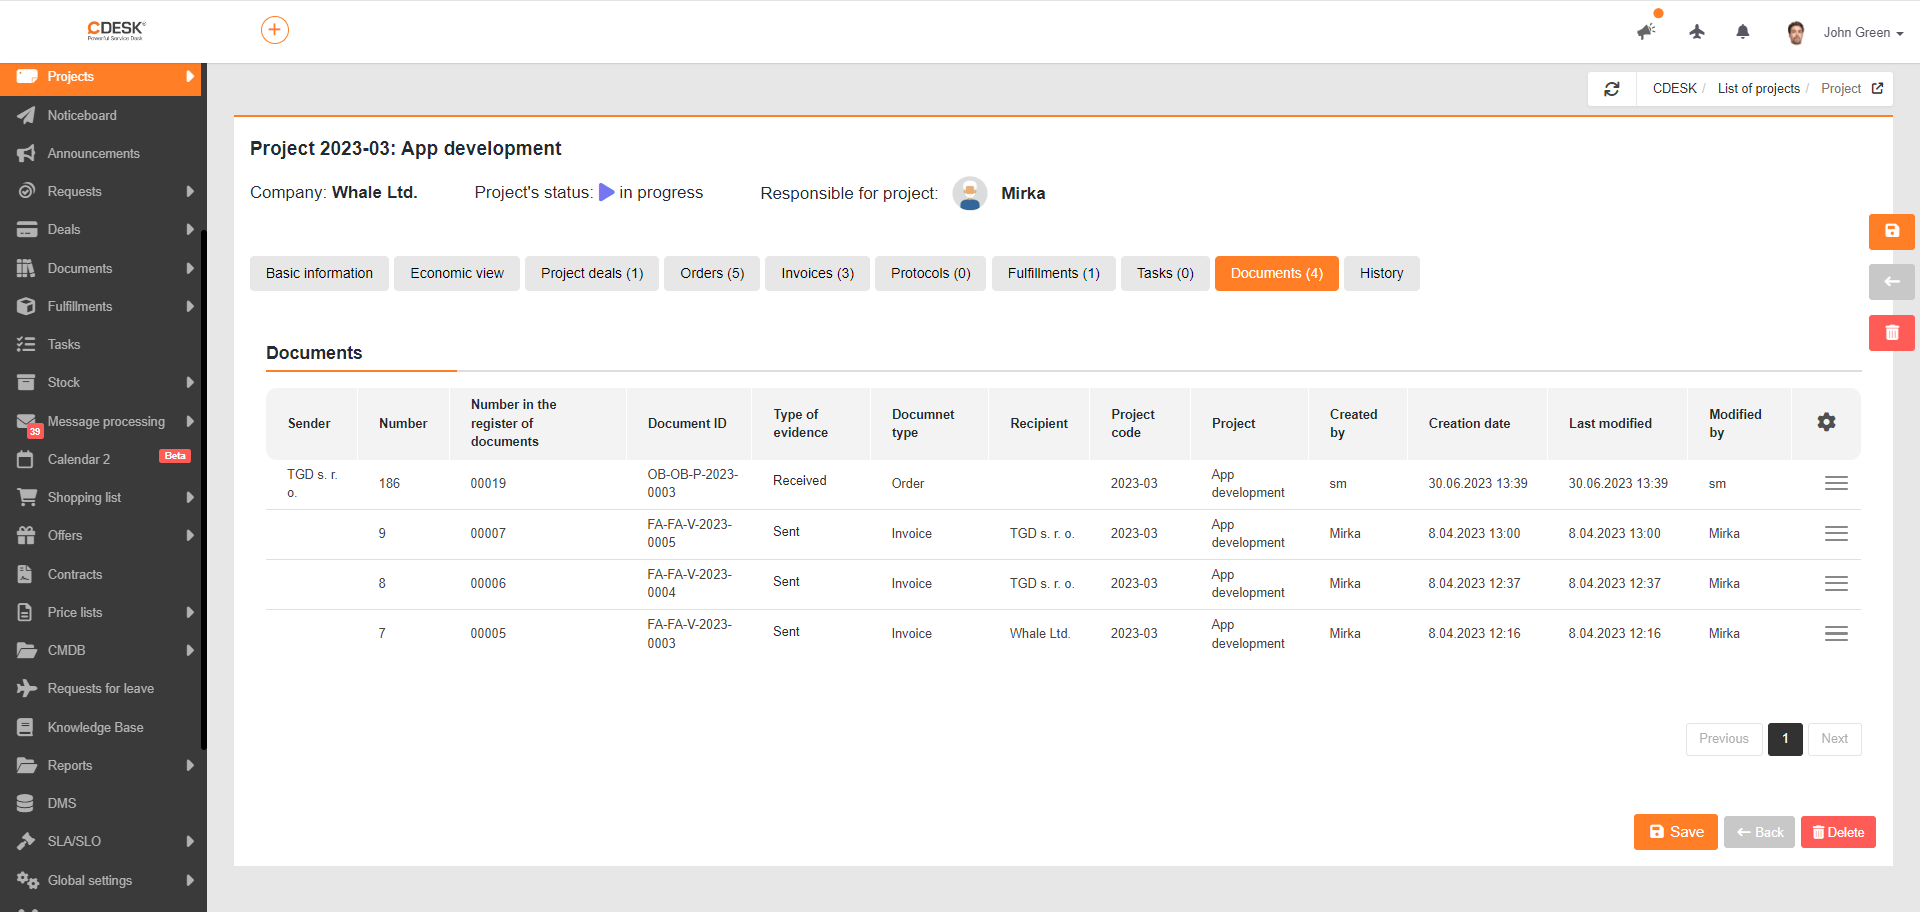Expand the Projects sidebar menu arrow
The height and width of the screenshot is (912, 1920).
189,77
